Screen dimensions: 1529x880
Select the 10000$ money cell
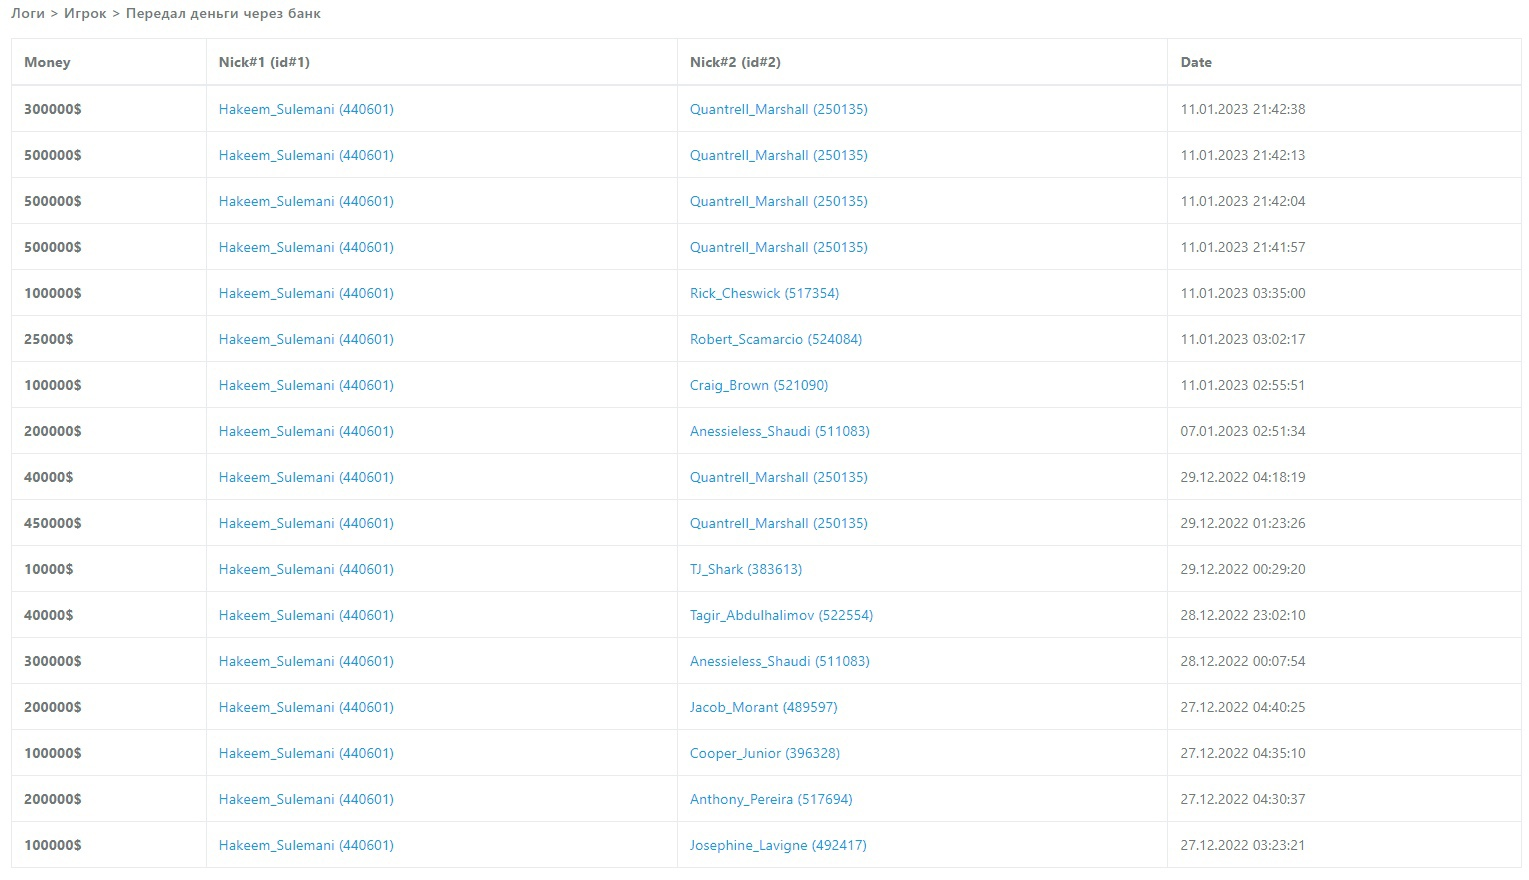click(49, 569)
